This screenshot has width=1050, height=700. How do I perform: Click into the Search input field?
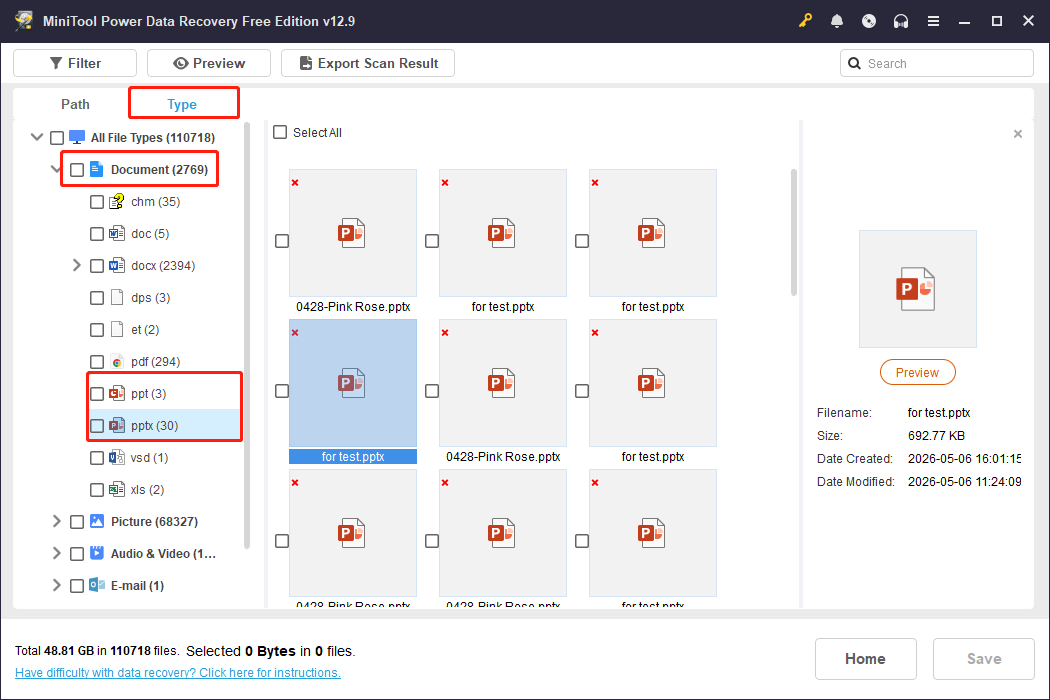pyautogui.click(x=937, y=63)
